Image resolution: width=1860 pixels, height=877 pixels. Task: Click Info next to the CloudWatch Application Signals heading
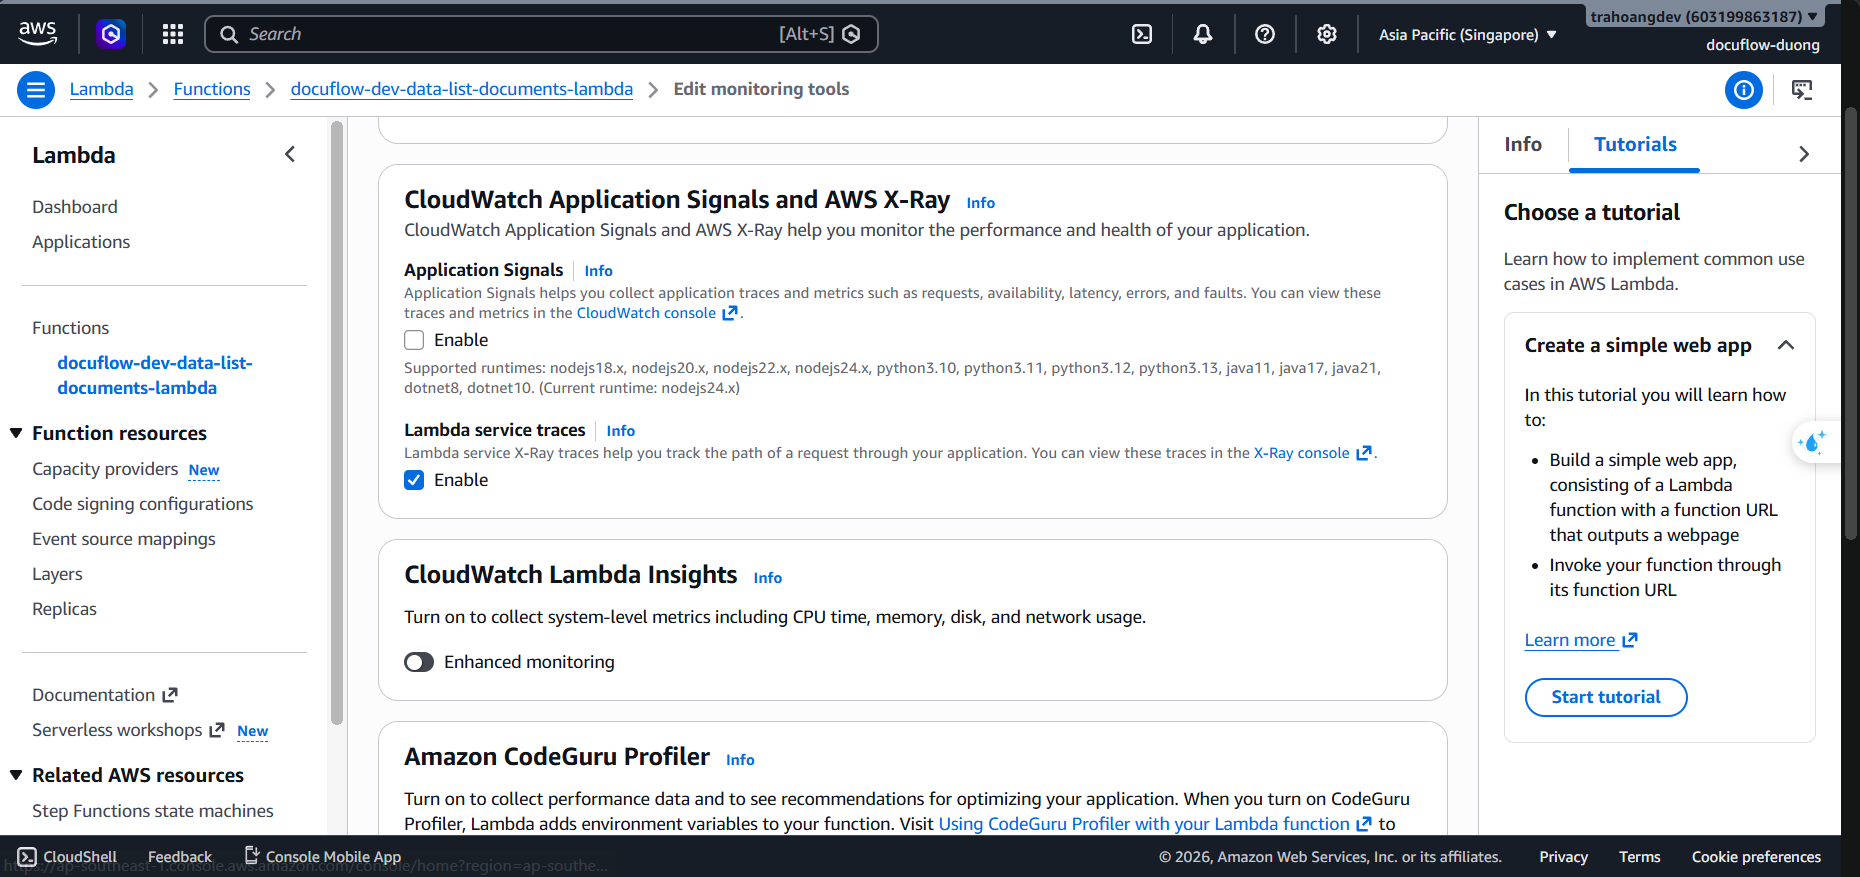(x=980, y=203)
